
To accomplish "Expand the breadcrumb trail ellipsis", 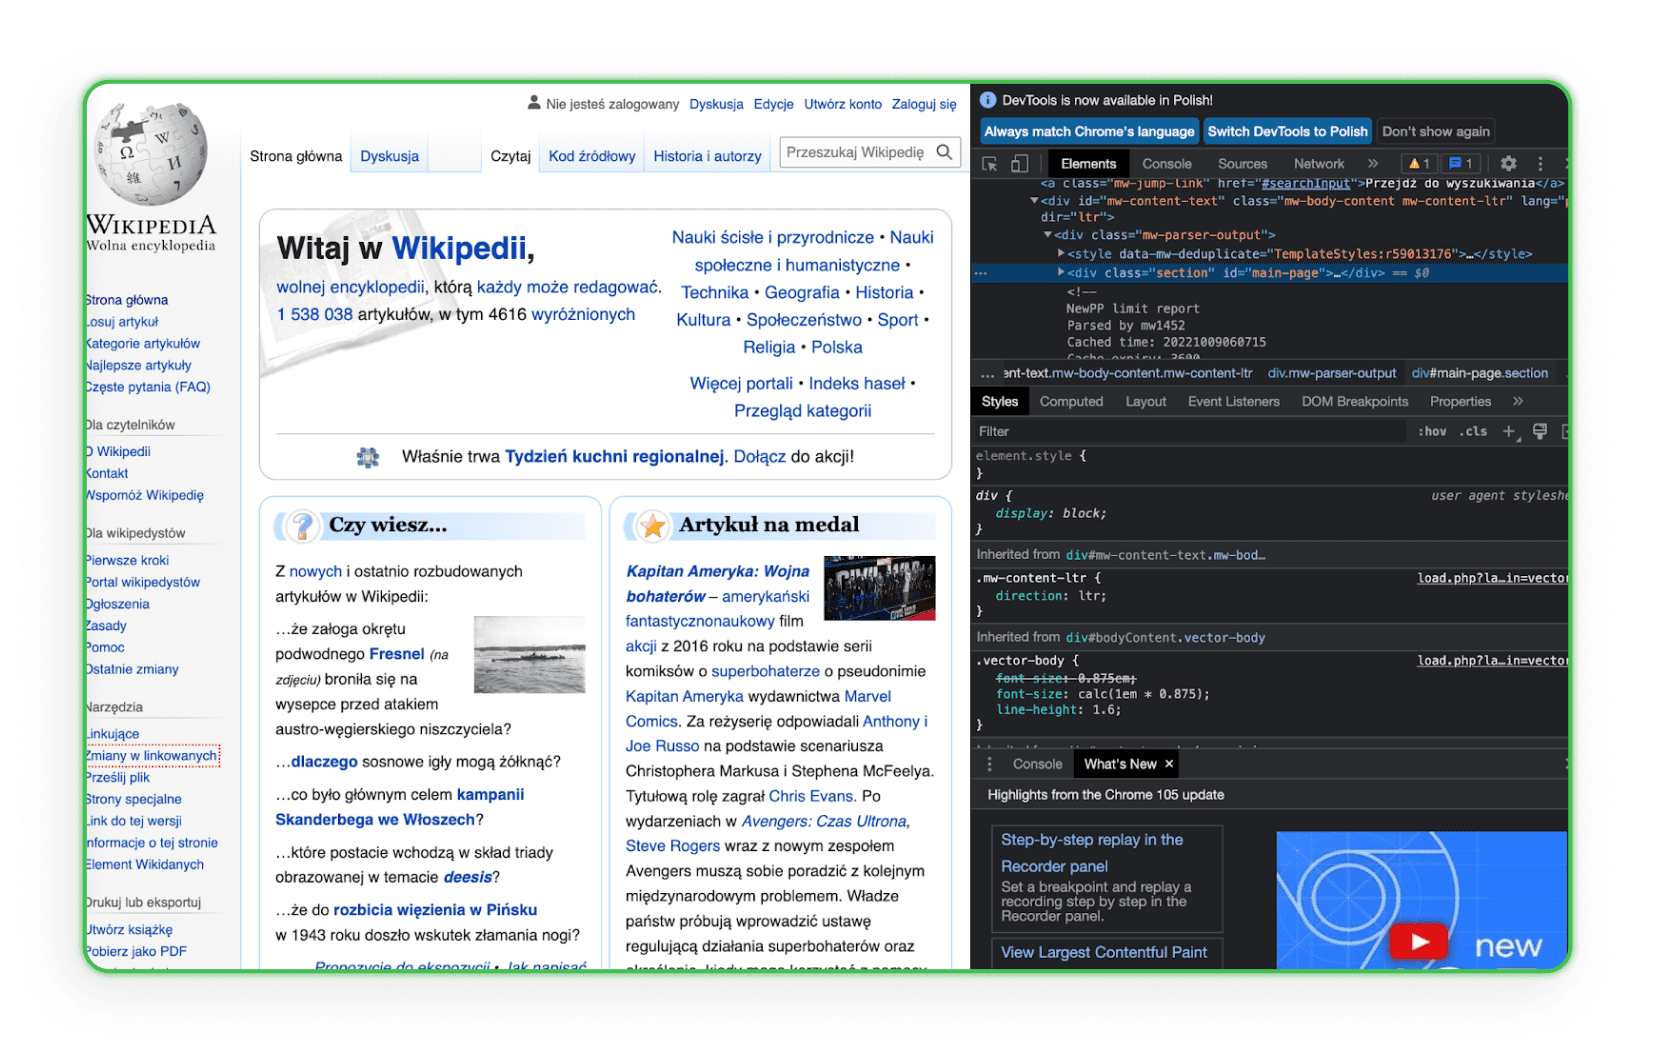I will tap(988, 374).
